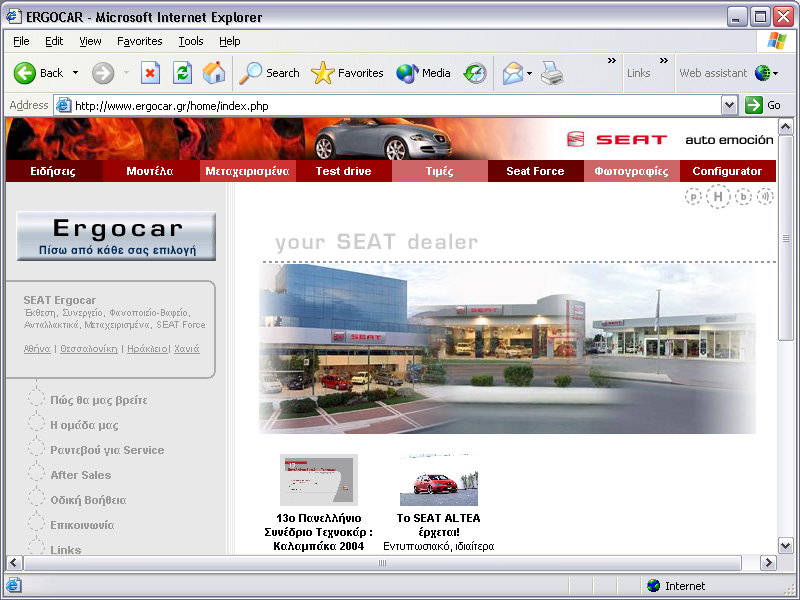Screen dimensions: 800x600
Task: Open the Help menu
Action: click(x=230, y=41)
